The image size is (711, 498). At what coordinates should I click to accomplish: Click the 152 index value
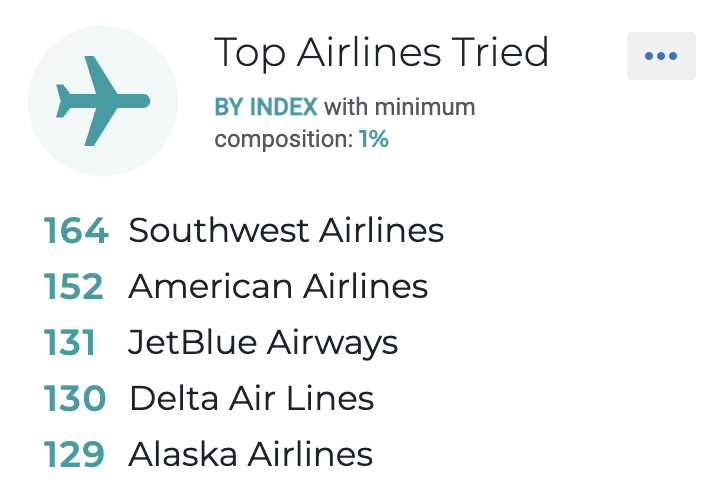pos(73,287)
